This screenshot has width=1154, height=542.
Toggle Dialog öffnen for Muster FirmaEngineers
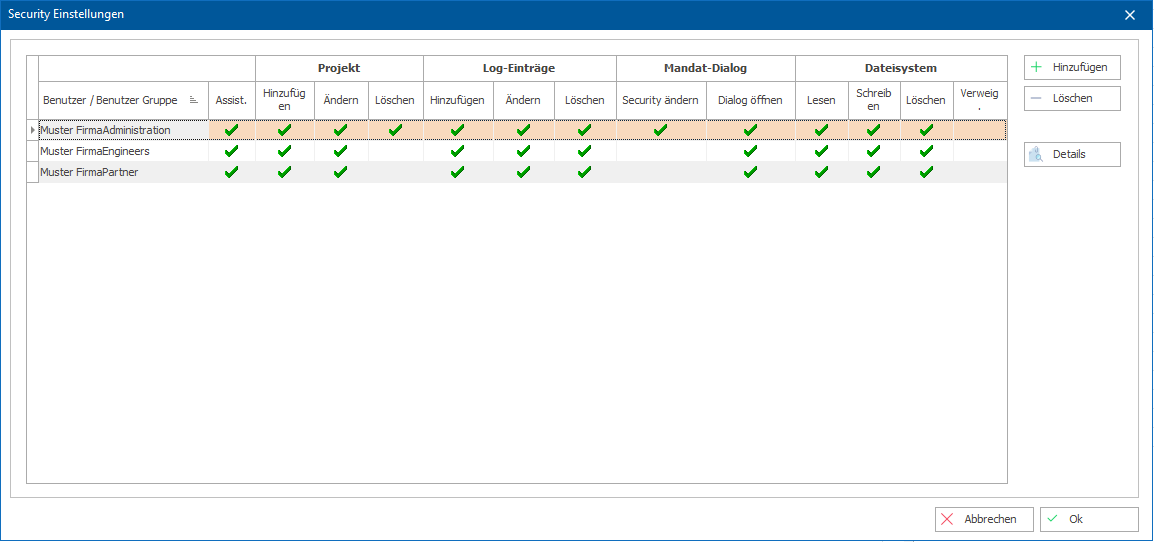point(751,151)
